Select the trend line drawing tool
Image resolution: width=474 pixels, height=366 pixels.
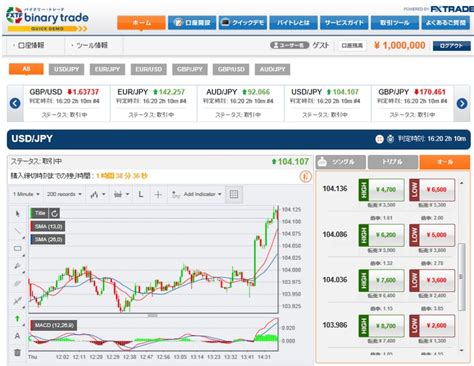(x=18, y=231)
